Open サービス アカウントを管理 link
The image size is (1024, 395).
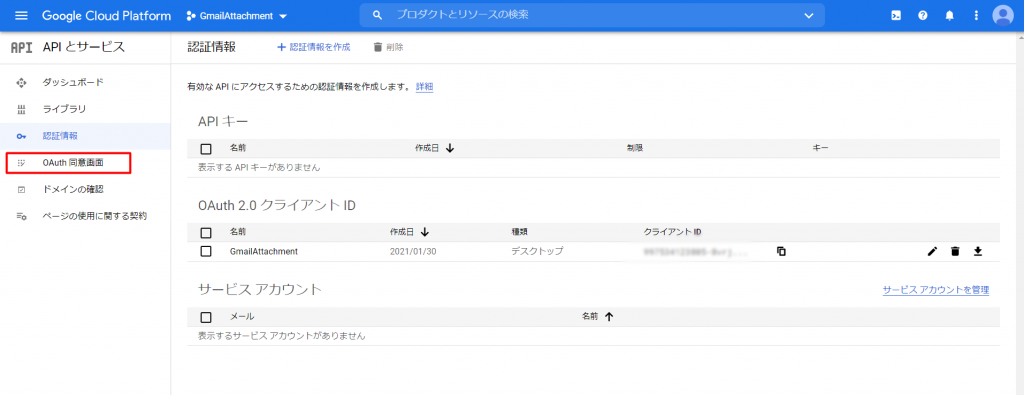click(x=936, y=290)
